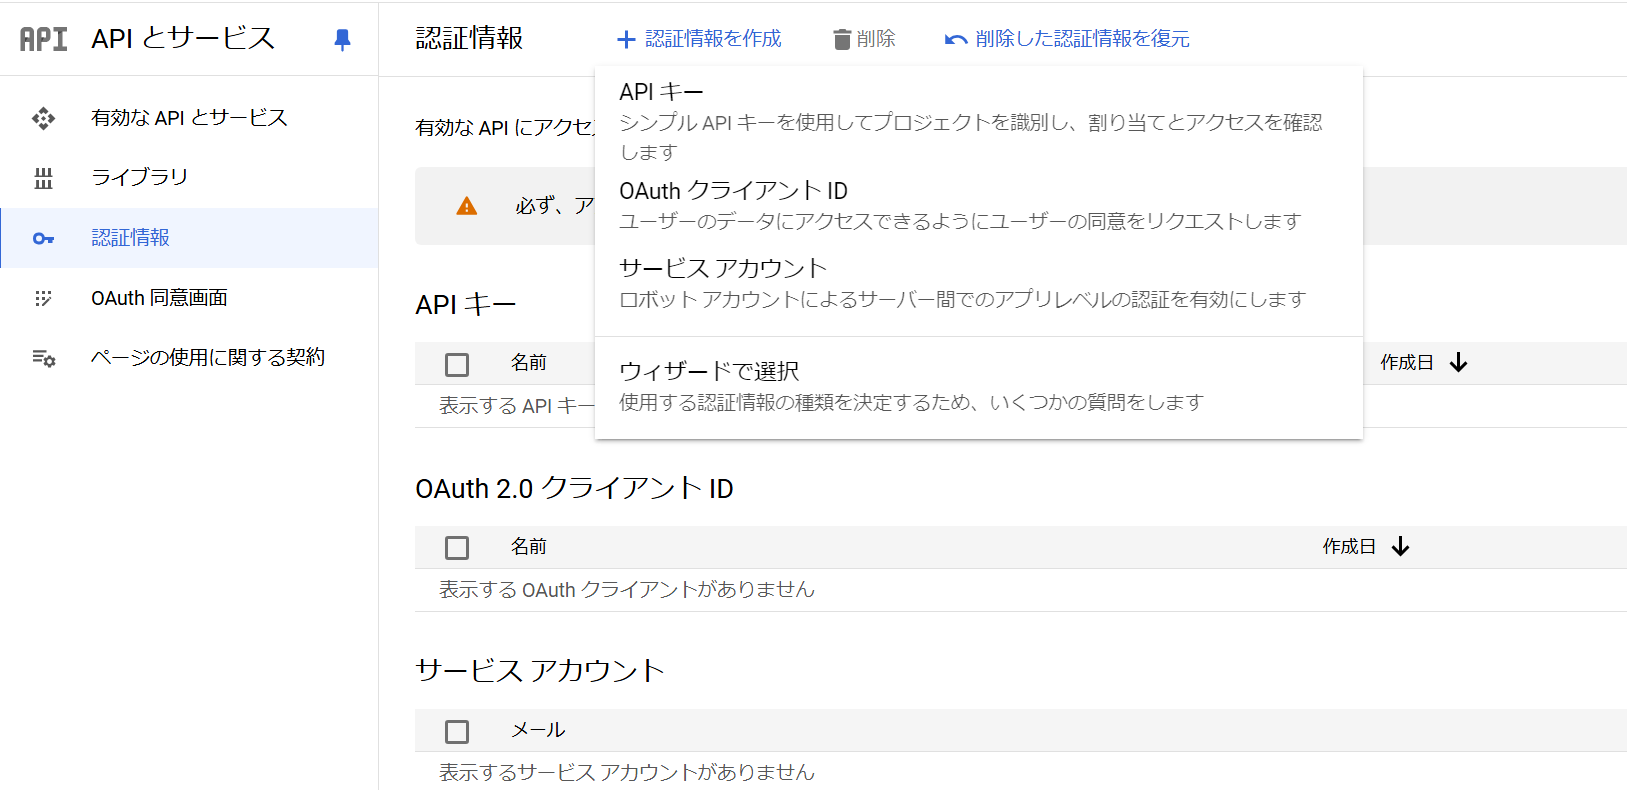Click 名前 column header in OAuth table
Image resolution: width=1627 pixels, height=790 pixels.
click(x=529, y=546)
